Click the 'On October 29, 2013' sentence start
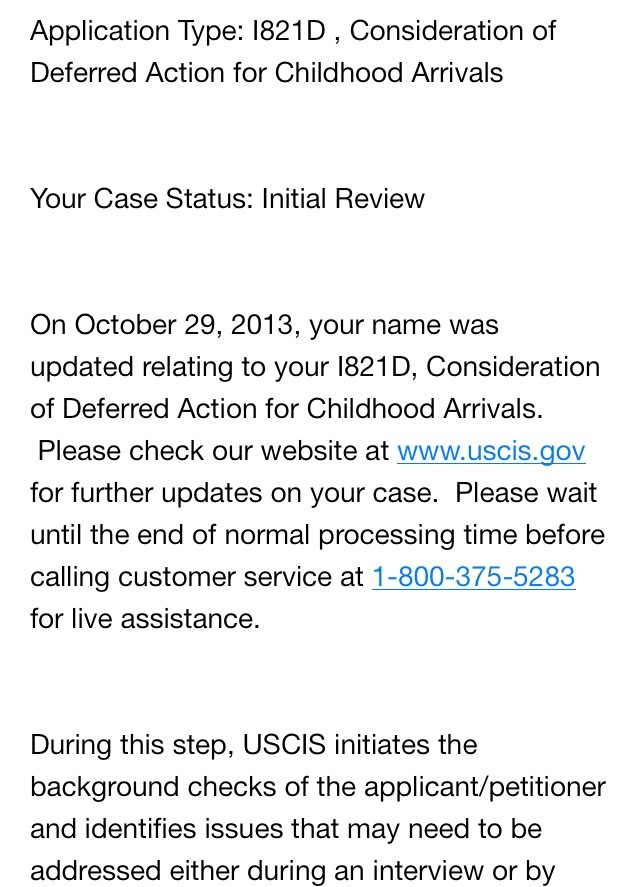The image size is (640, 887). (161, 326)
